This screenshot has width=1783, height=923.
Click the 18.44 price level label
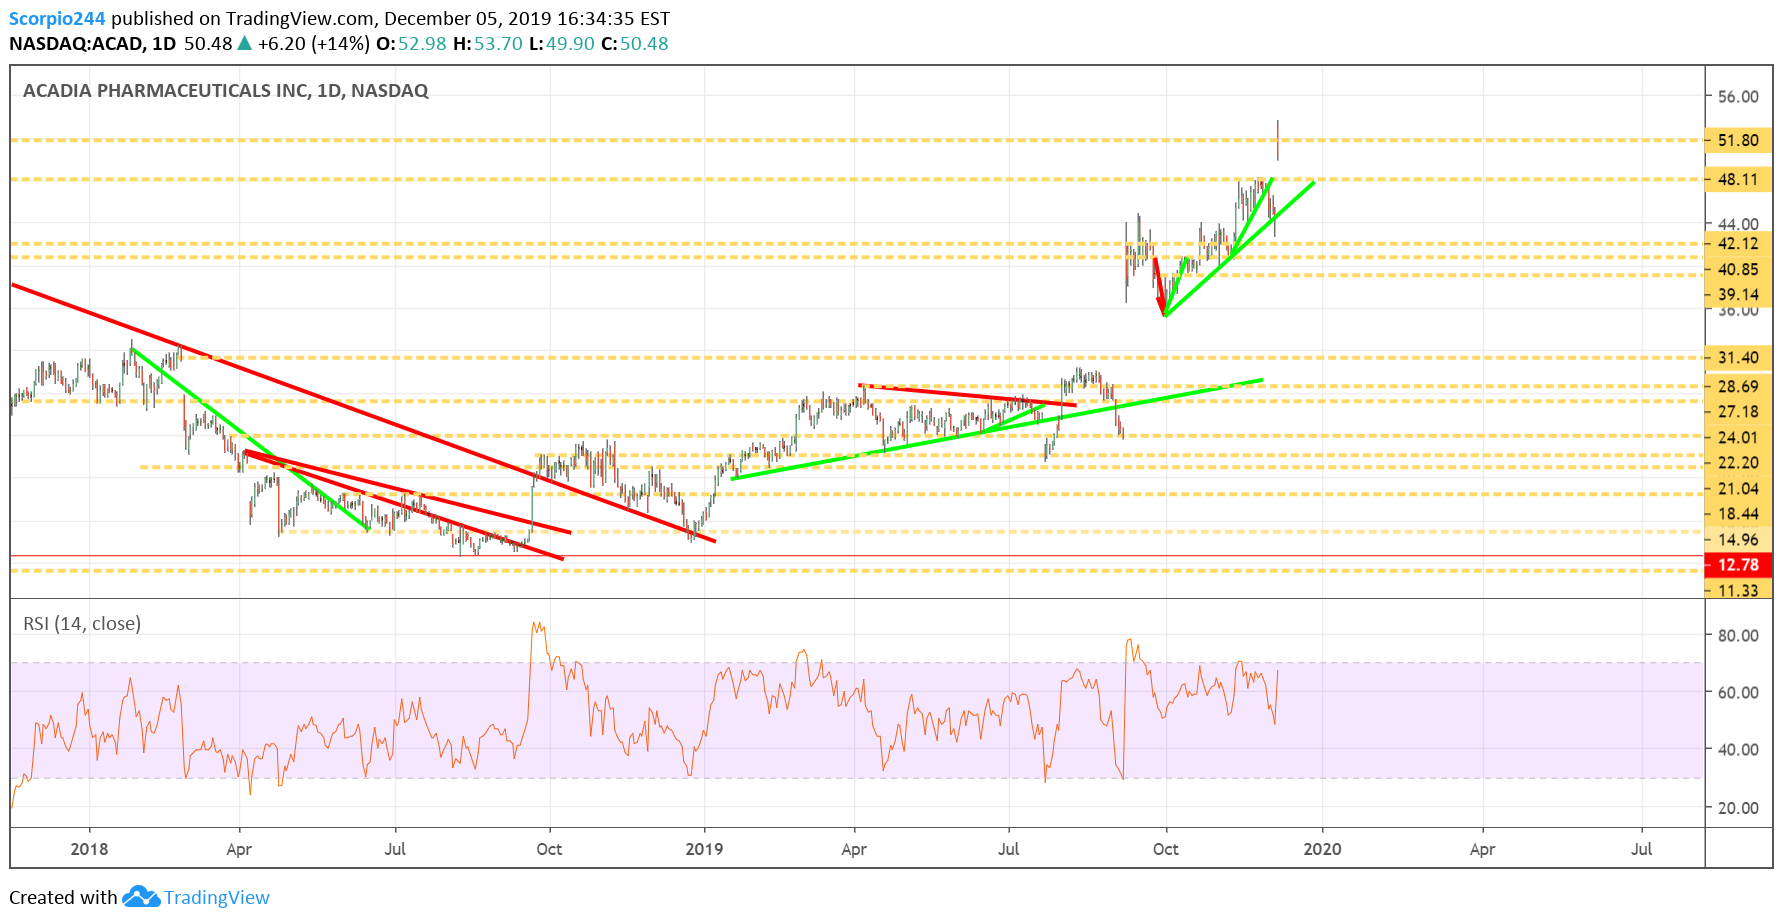click(x=1738, y=513)
